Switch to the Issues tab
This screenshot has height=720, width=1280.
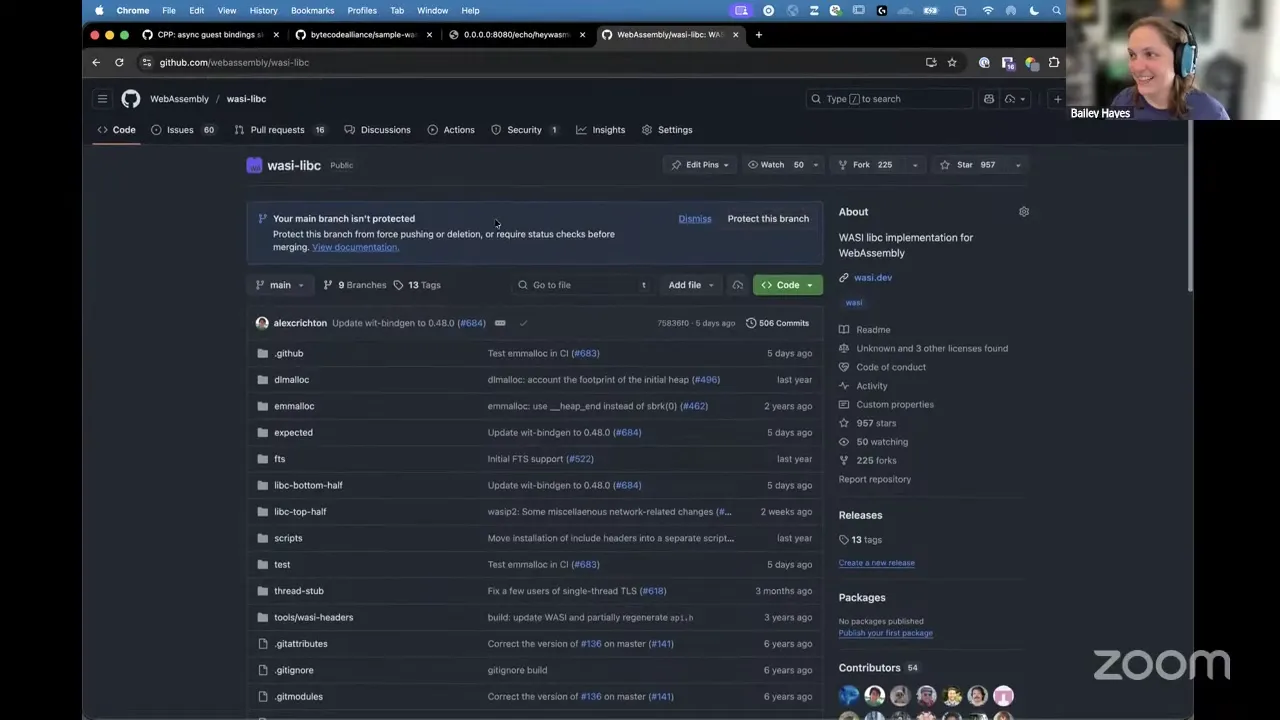click(x=181, y=130)
